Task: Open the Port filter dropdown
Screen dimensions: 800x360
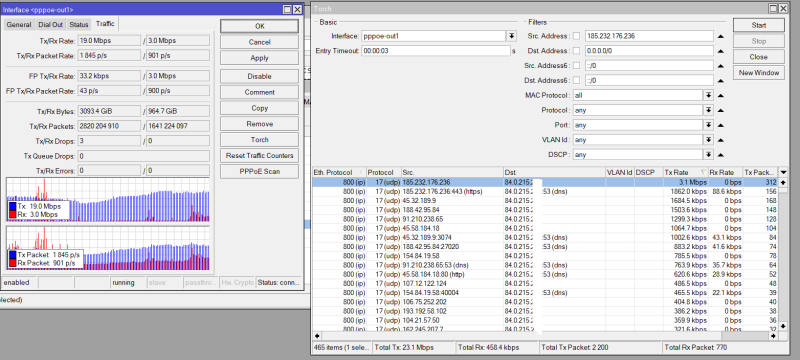Action: [x=709, y=125]
